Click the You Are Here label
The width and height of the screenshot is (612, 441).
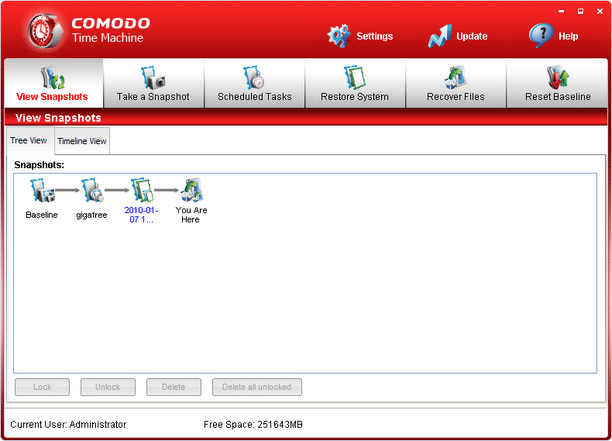point(191,215)
